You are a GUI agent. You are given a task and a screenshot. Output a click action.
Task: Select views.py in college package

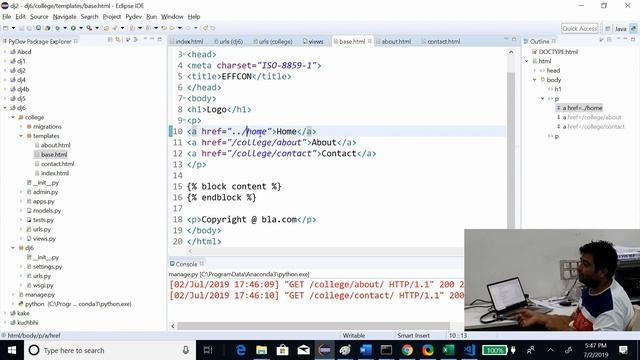point(44,239)
